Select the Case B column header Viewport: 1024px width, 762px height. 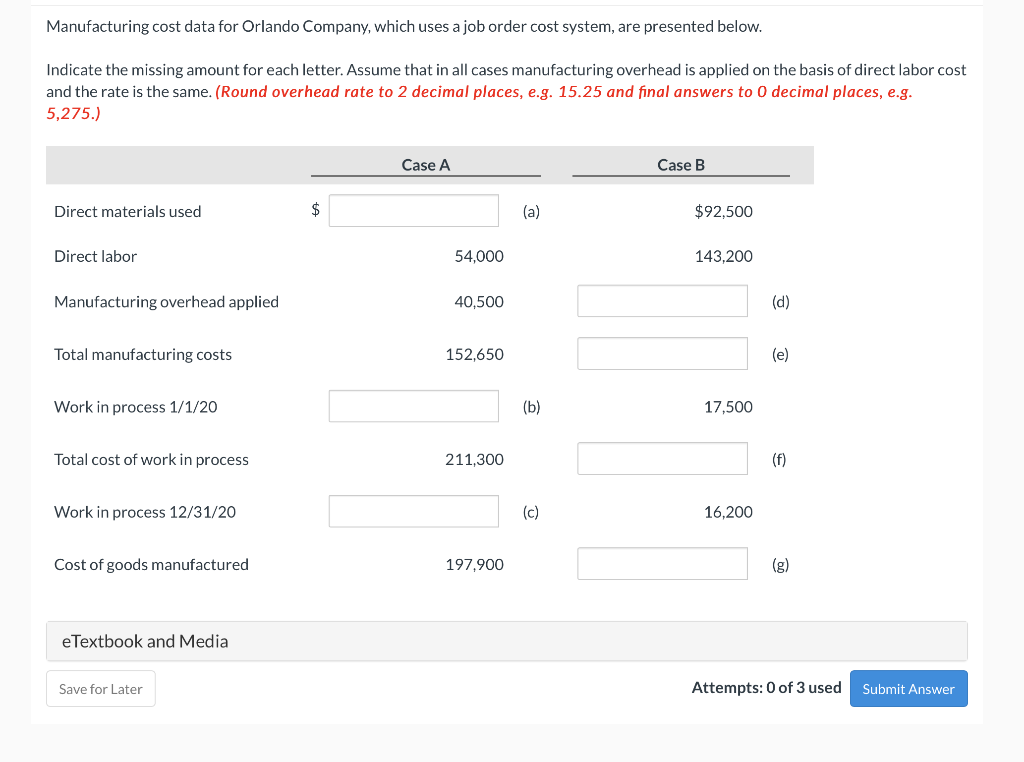click(680, 165)
